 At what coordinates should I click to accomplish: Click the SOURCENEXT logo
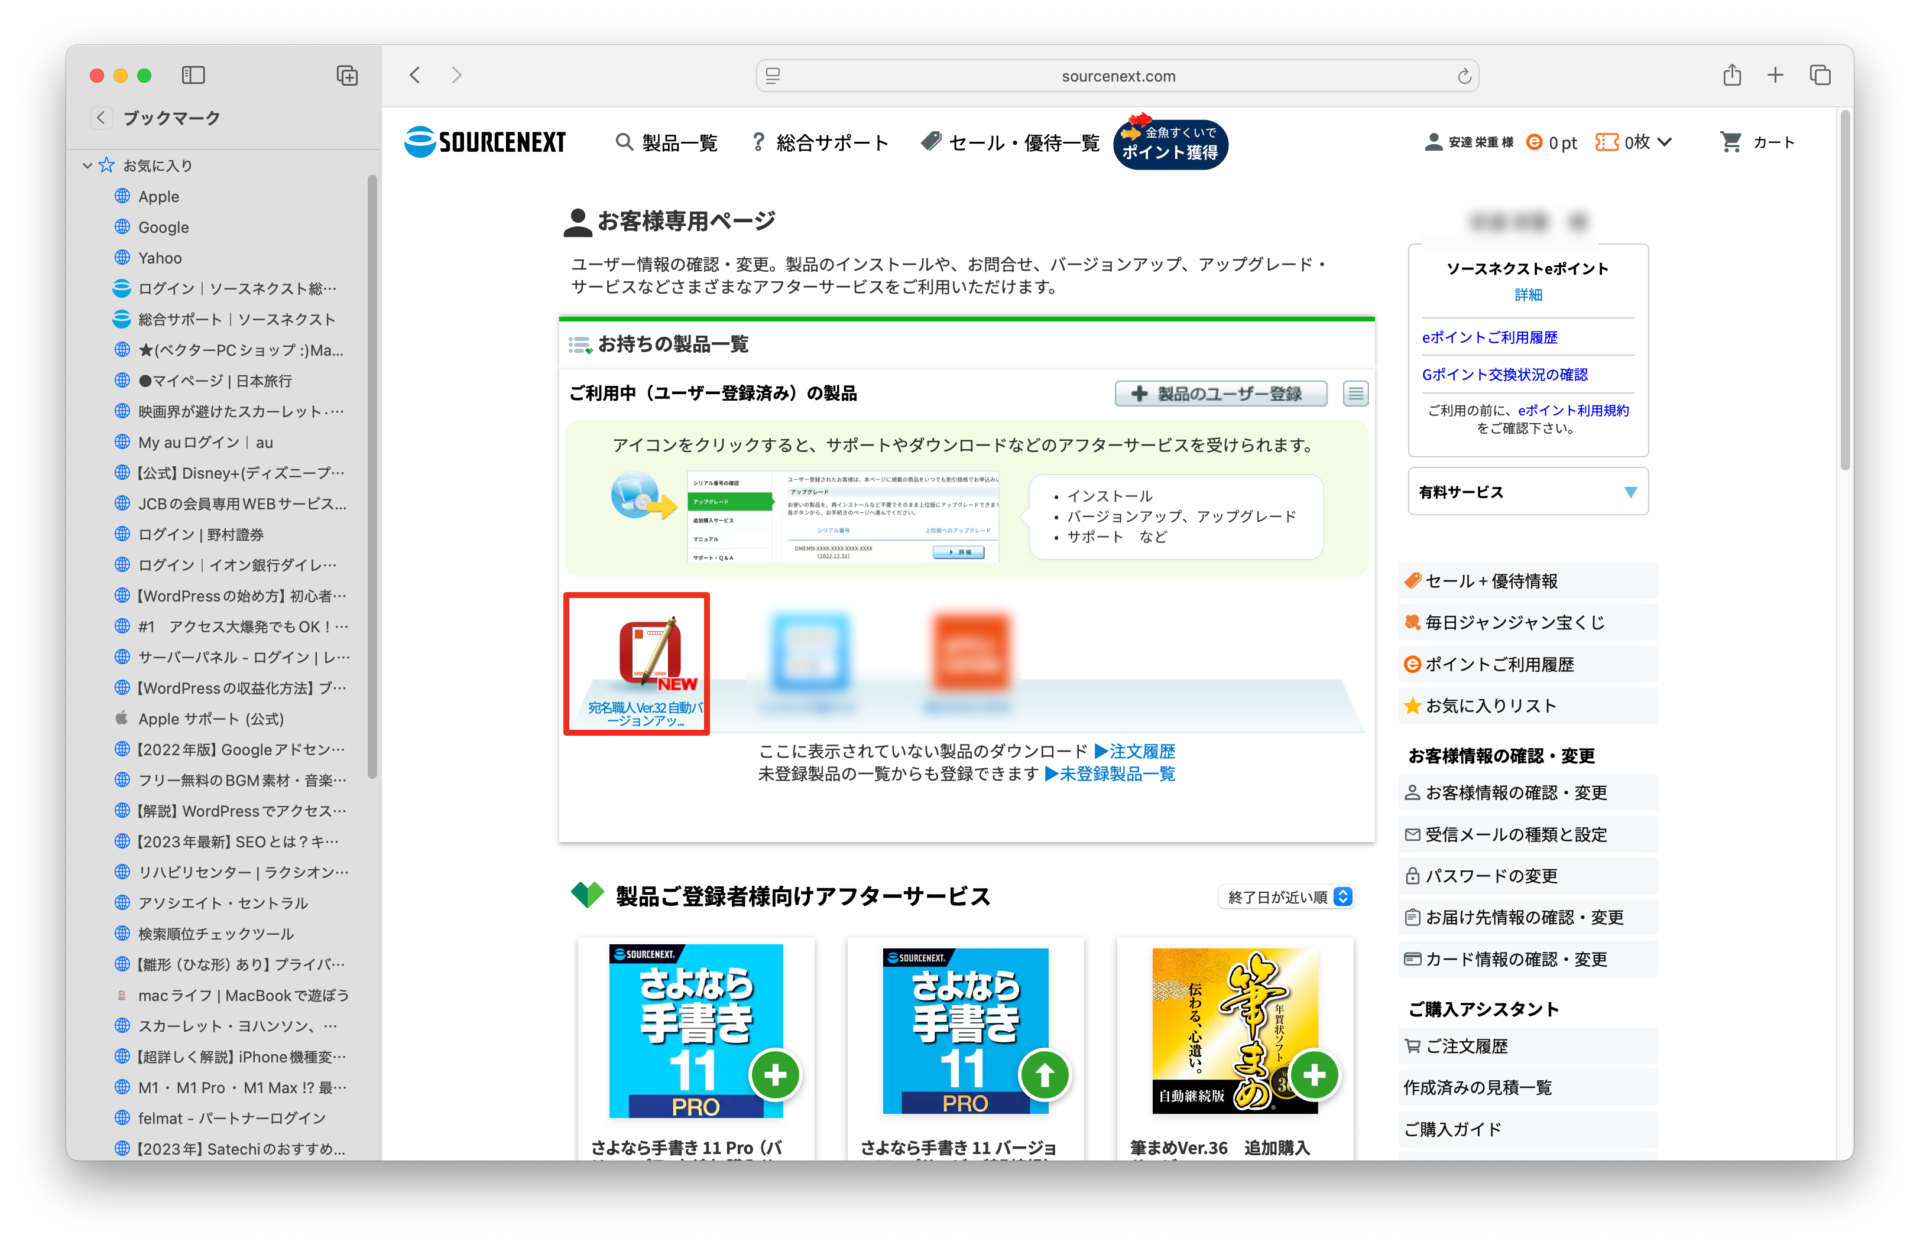coord(485,142)
